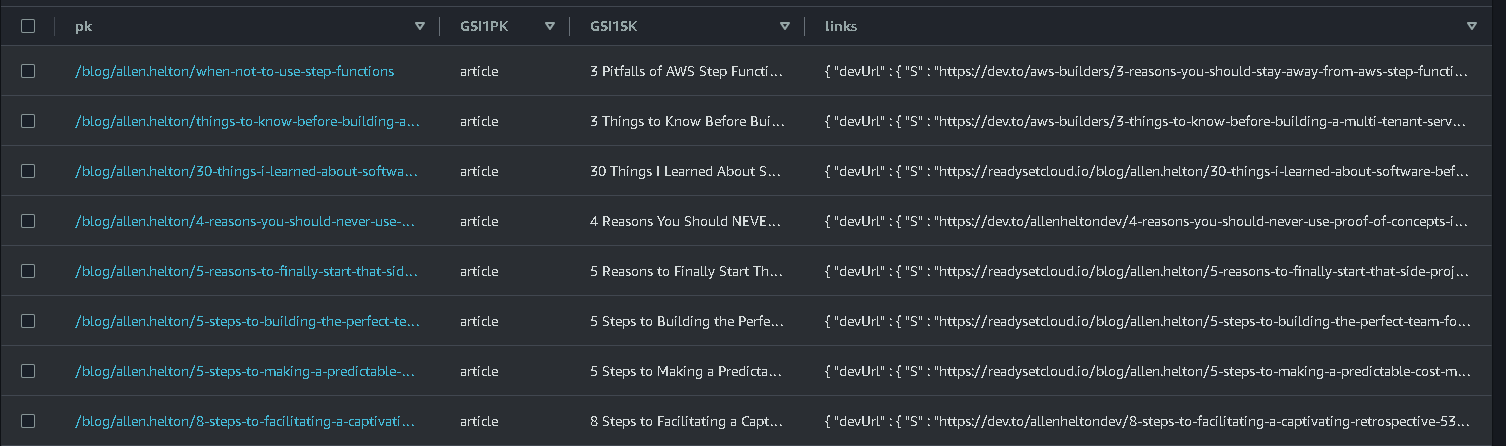Select checkbox for when-not-to-use-step-functions row

point(28,71)
